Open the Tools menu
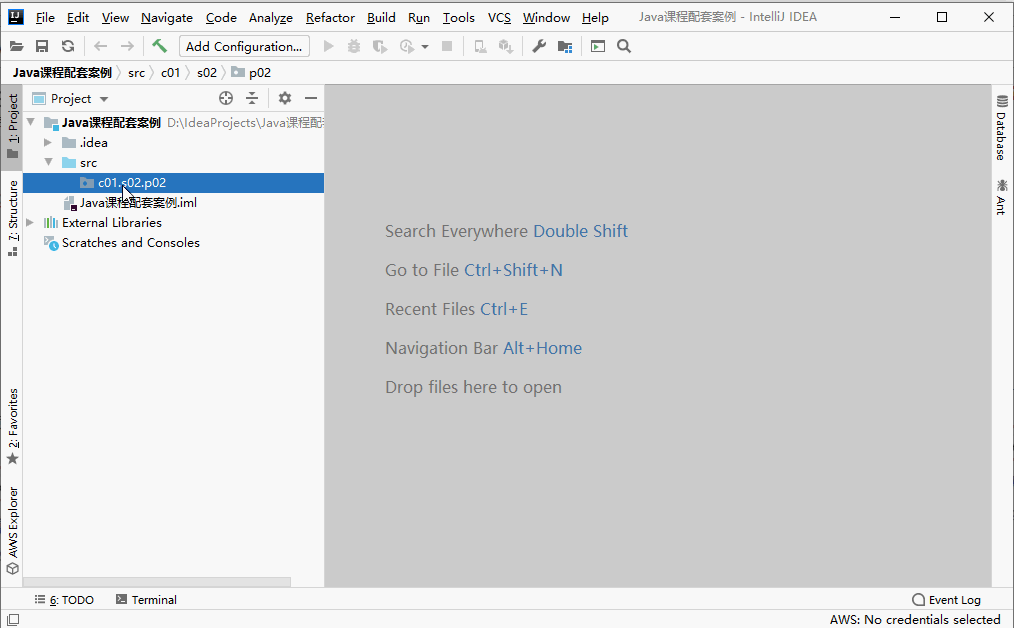This screenshot has height=628, width=1014. point(458,17)
